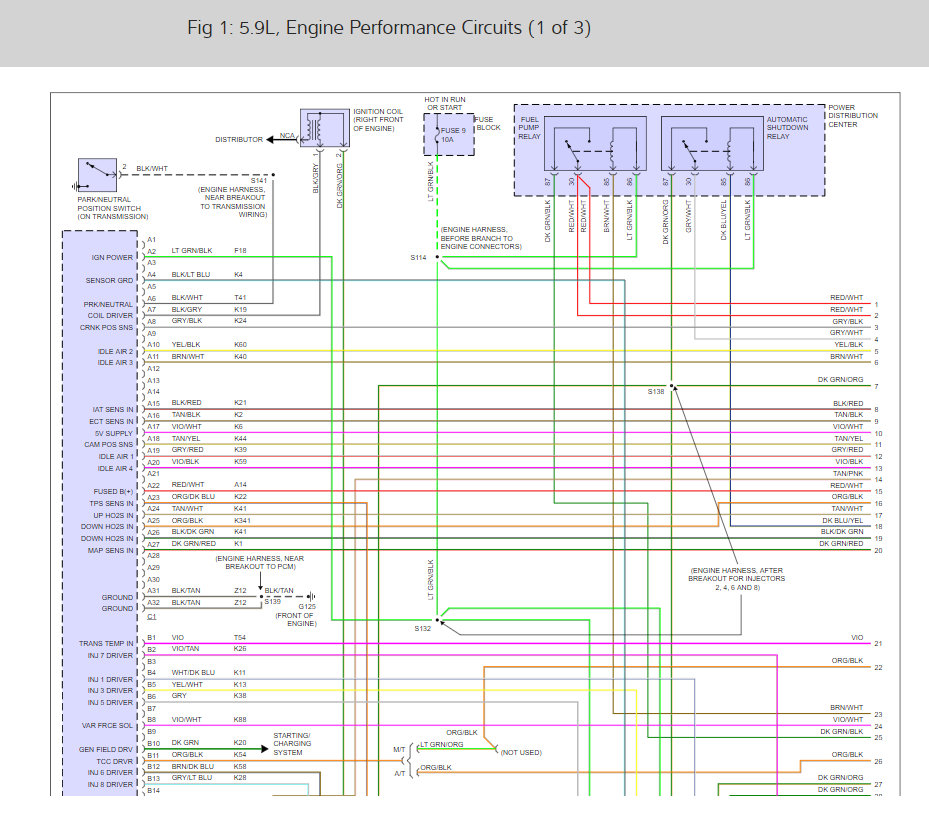The width and height of the screenshot is (929, 828).
Task: Click the 'INJ 5 DRIVER' label
Action: point(110,702)
